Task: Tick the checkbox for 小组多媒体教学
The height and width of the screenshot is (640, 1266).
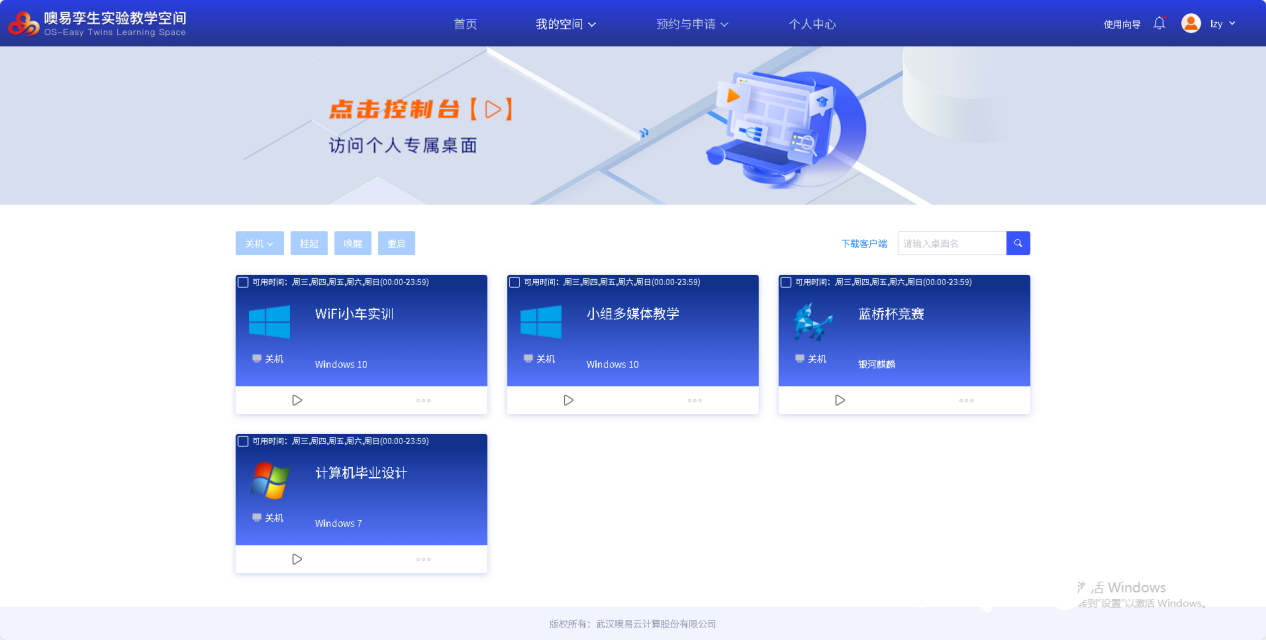Action: click(x=514, y=282)
